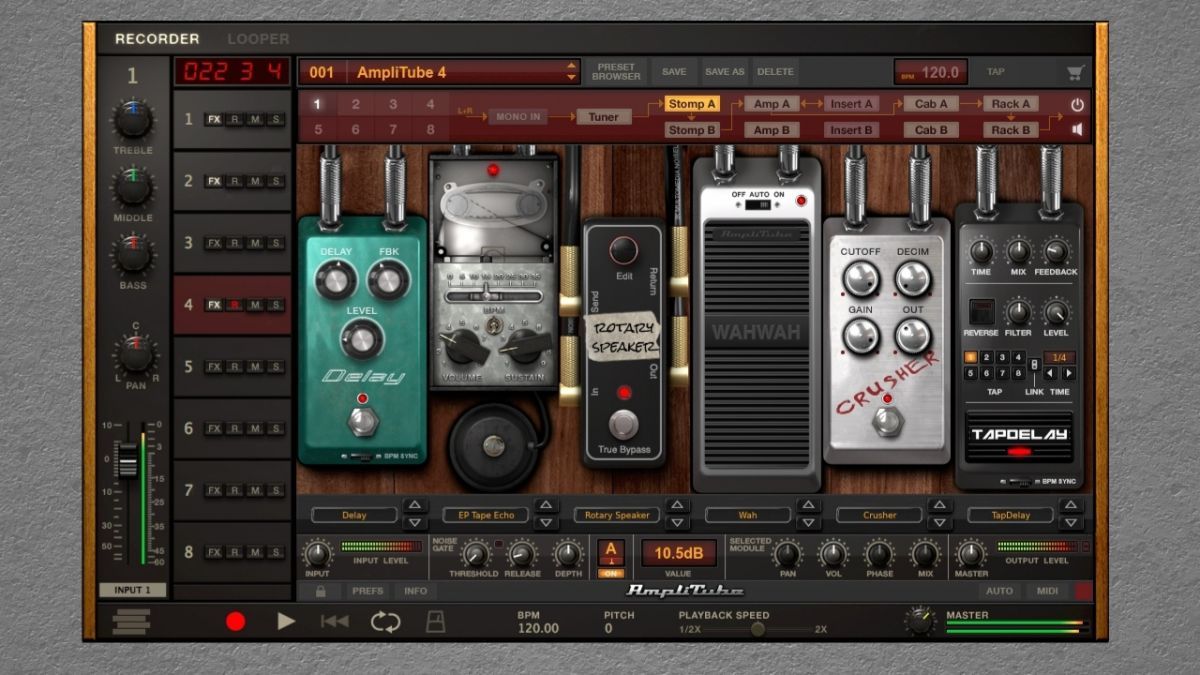Solo track 3
The height and width of the screenshot is (675, 1200).
pos(276,243)
